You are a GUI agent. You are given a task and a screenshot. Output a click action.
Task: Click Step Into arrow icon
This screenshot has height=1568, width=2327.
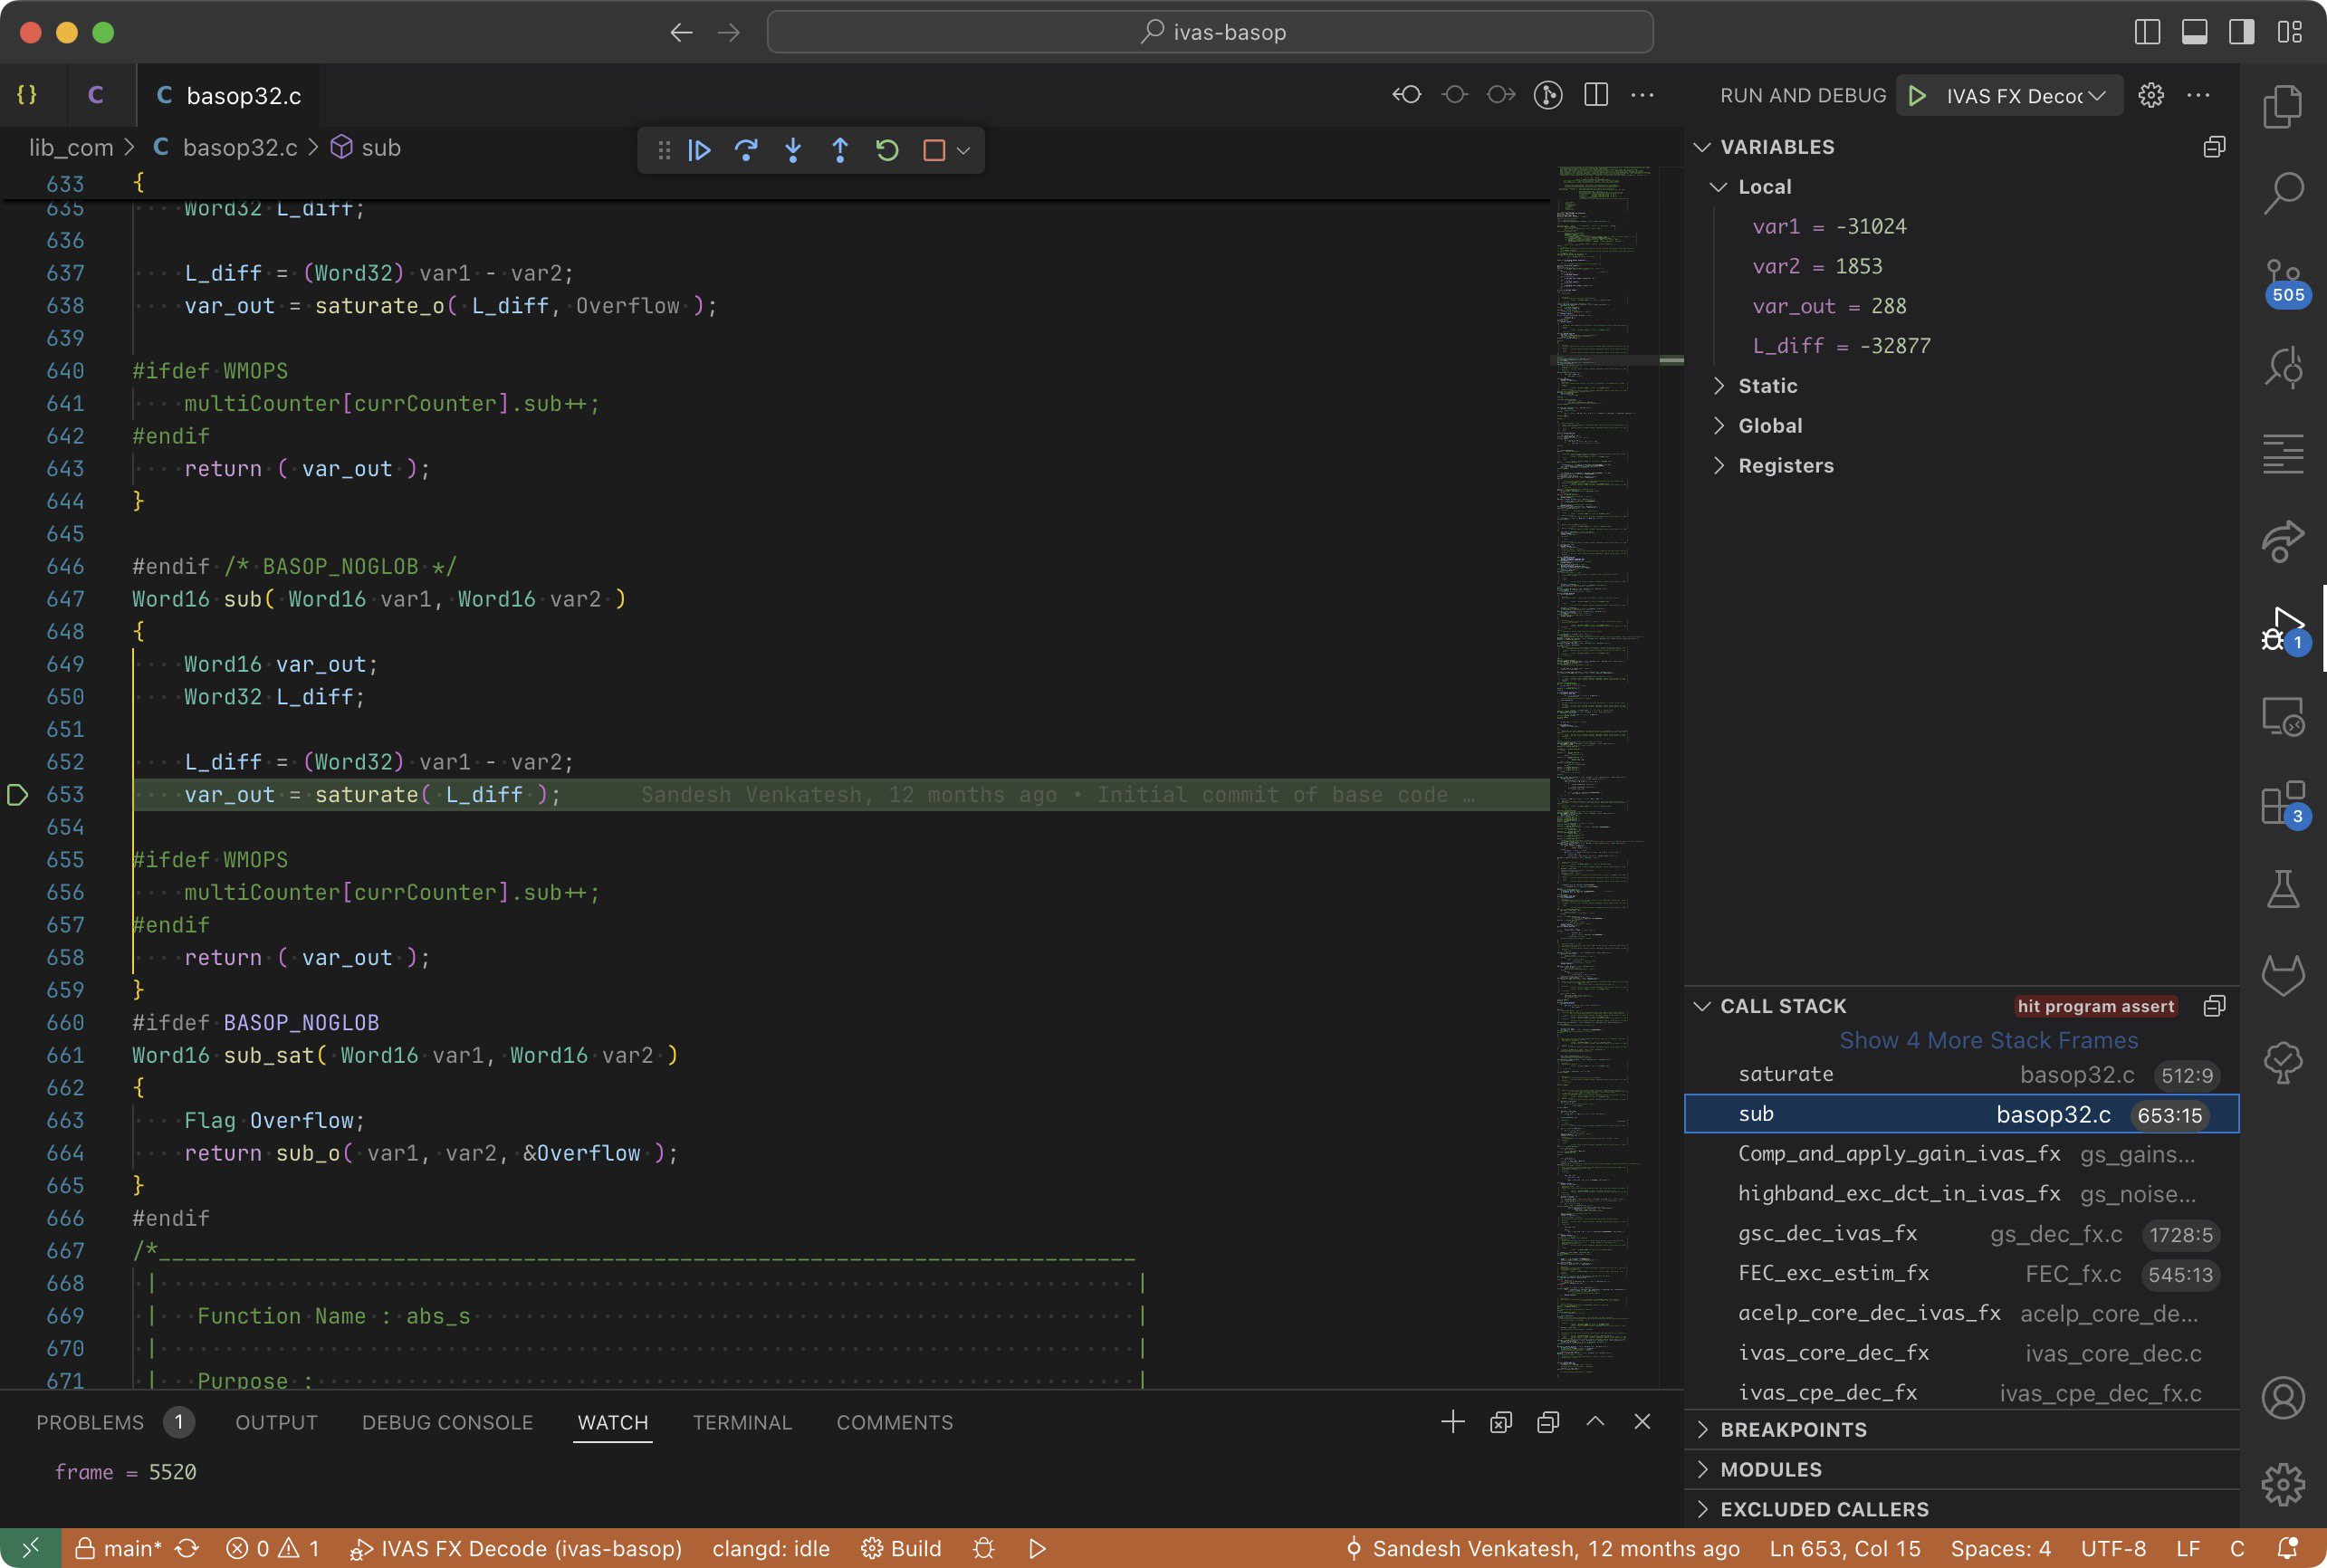tap(793, 150)
